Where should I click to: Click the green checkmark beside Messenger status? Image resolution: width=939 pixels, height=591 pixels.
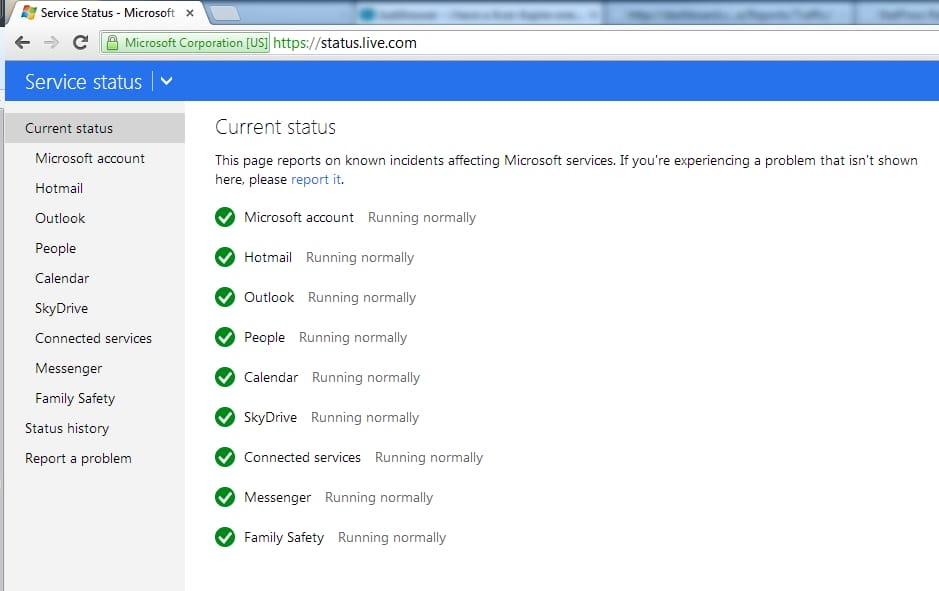[225, 497]
